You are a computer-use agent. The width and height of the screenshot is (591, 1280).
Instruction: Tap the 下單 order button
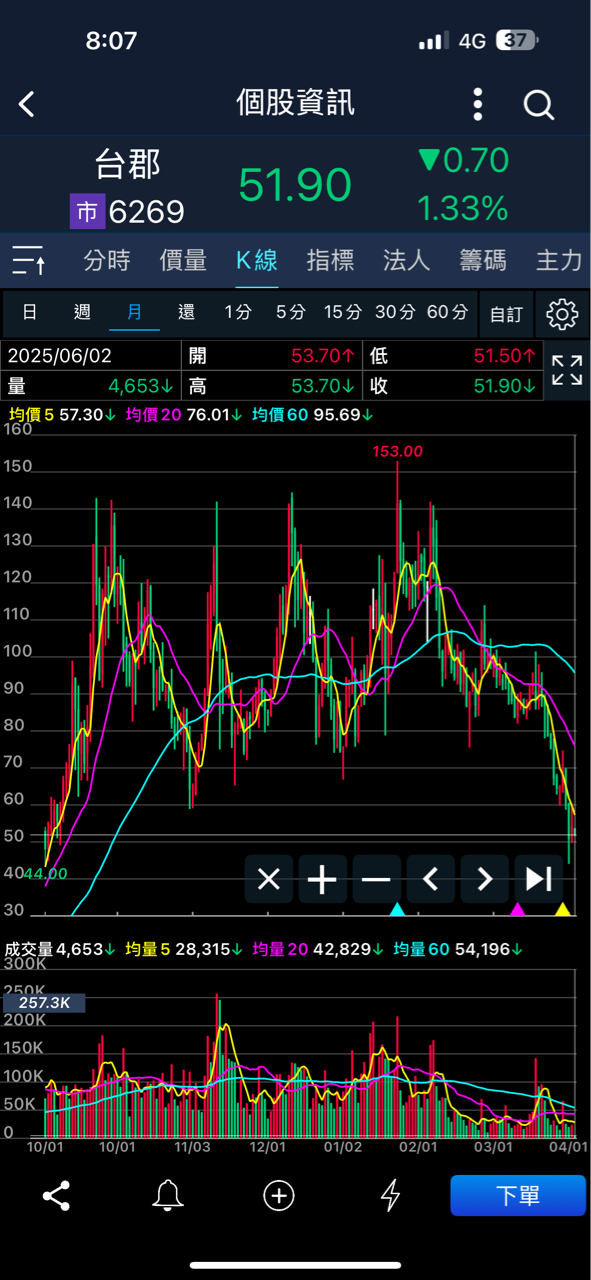[518, 1196]
